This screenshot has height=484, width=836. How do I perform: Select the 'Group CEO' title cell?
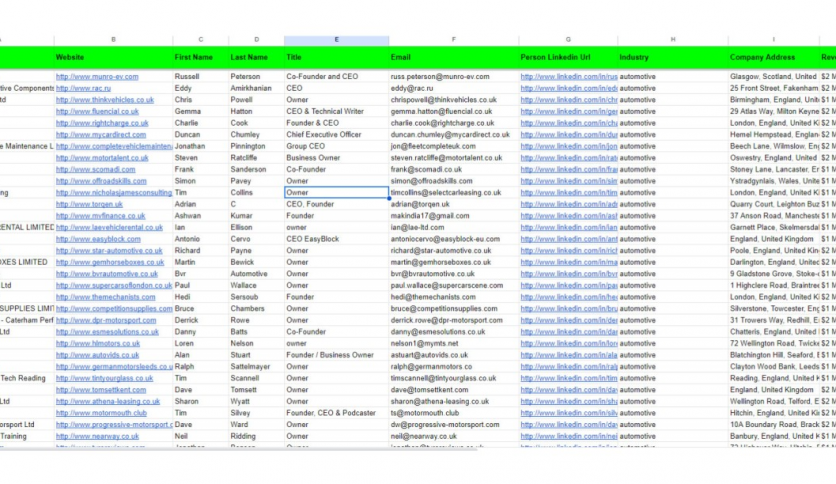(336, 147)
